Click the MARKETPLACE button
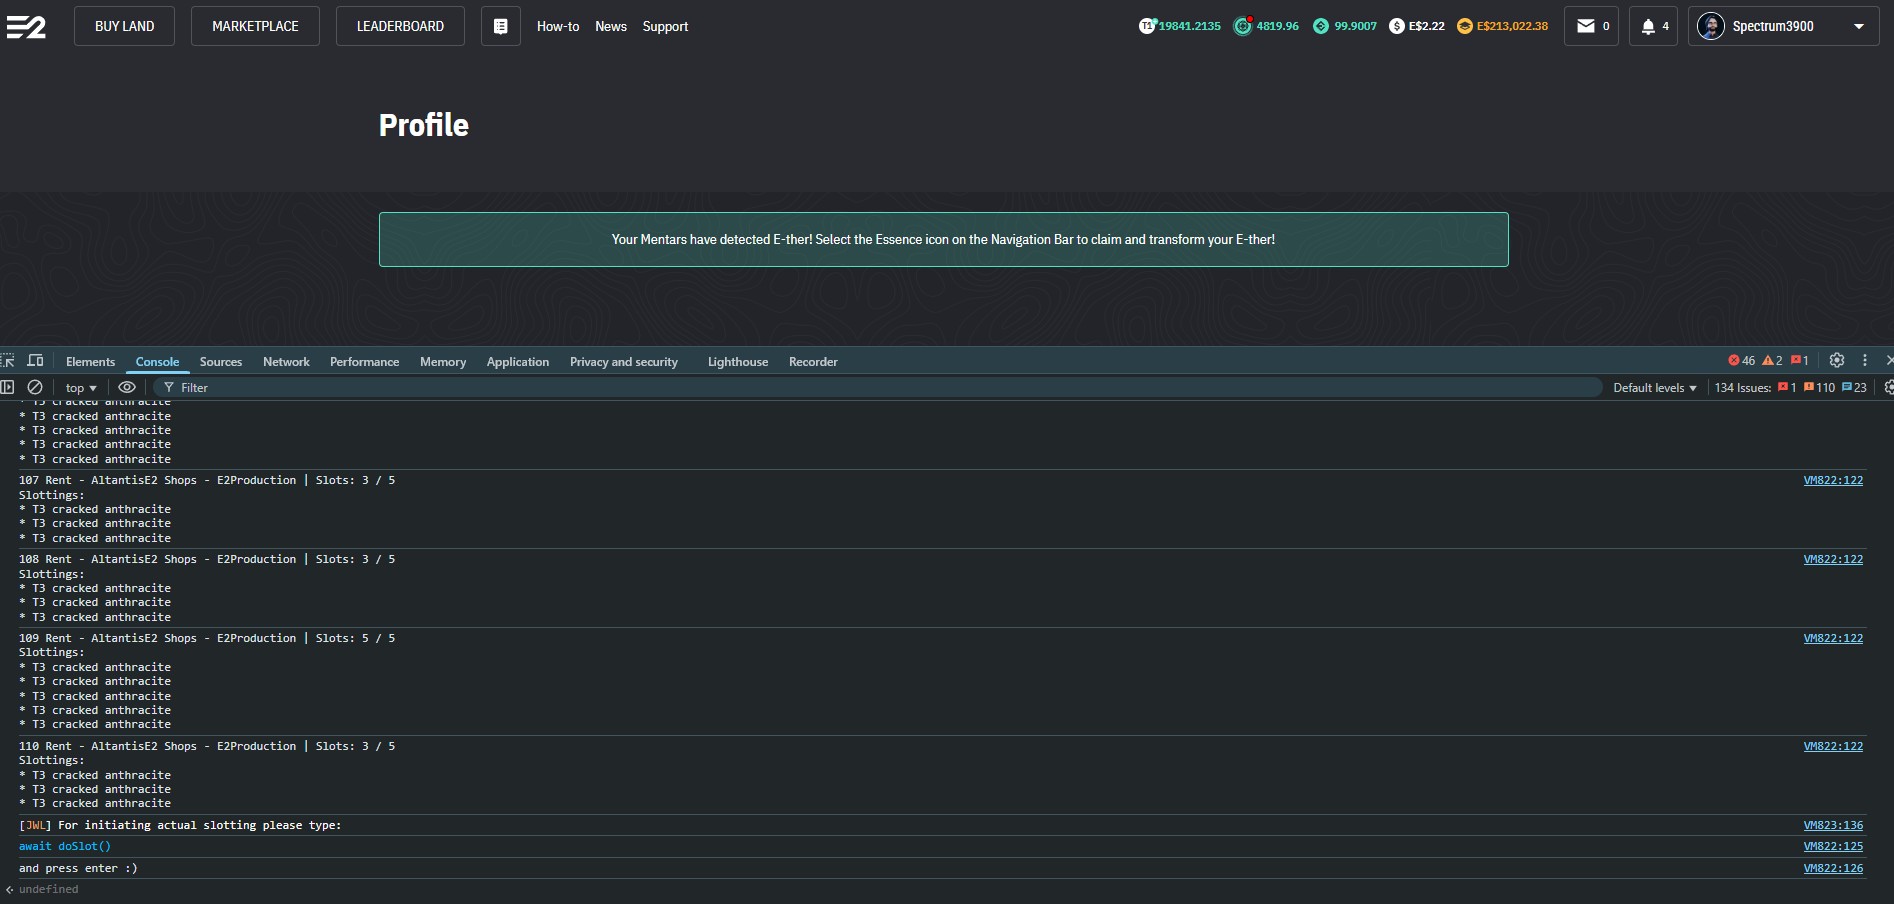Image resolution: width=1894 pixels, height=904 pixels. [x=255, y=26]
